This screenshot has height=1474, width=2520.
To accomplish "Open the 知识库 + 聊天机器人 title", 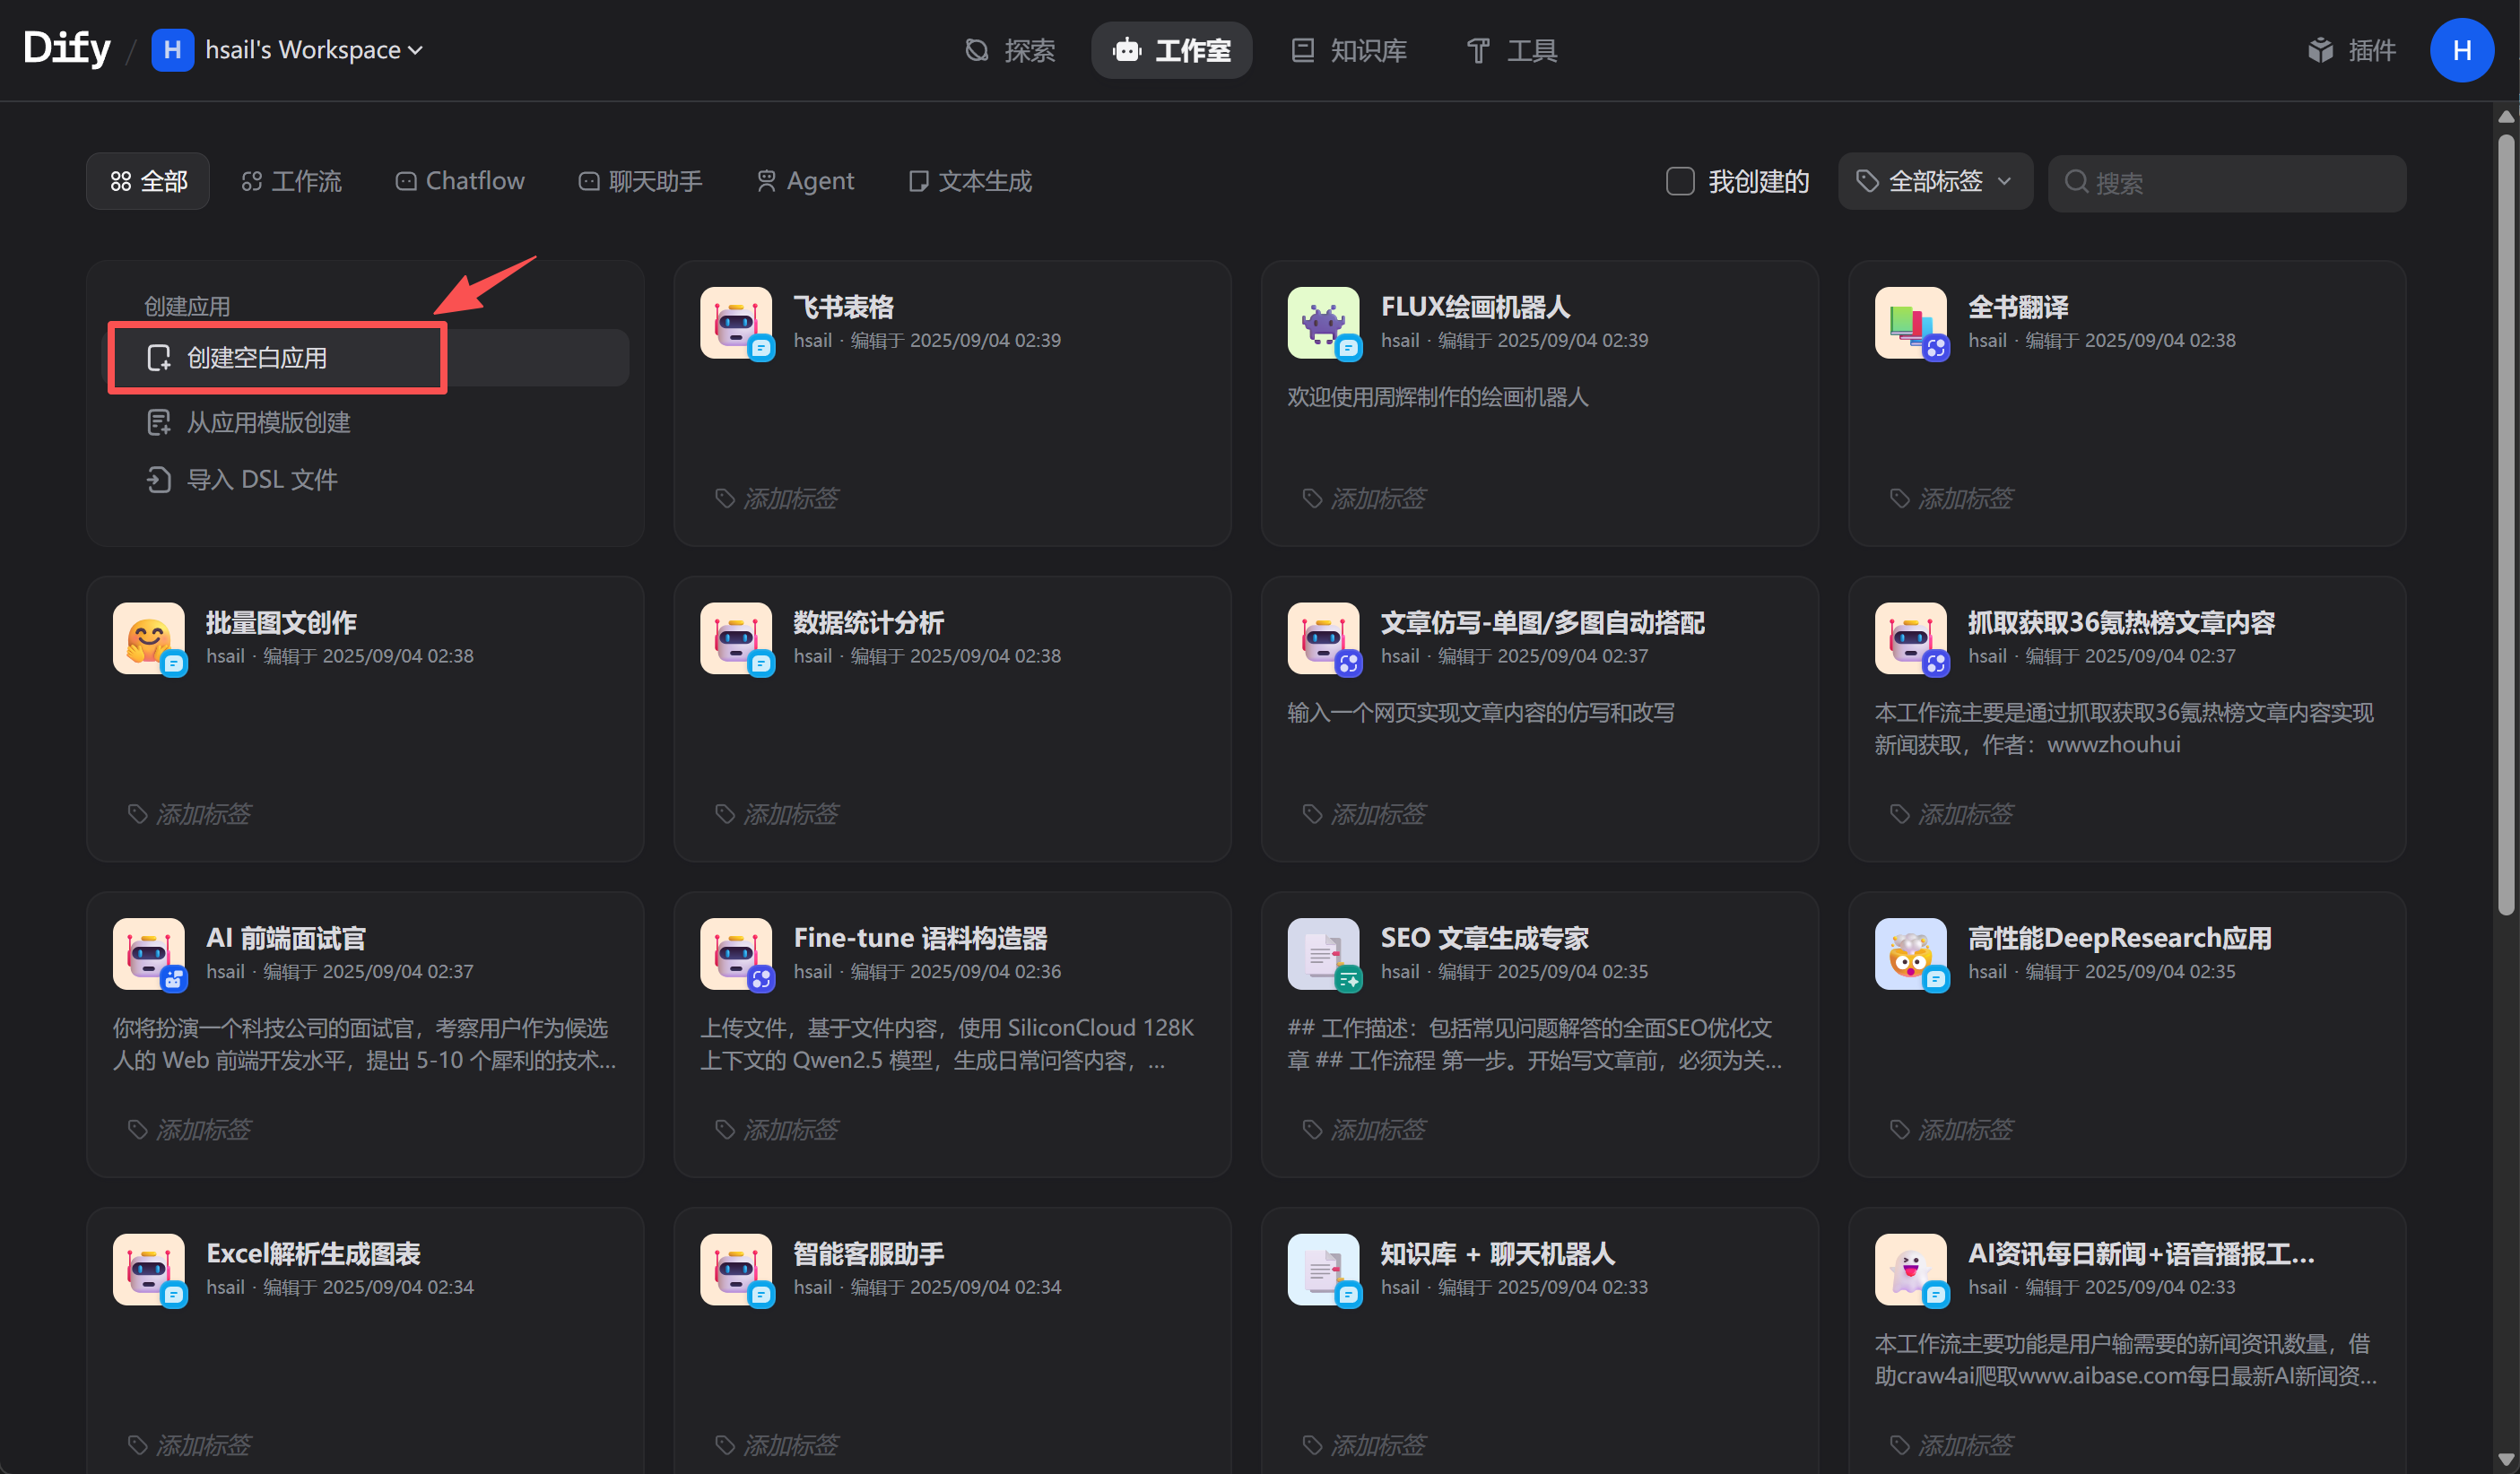I will [x=1497, y=1253].
